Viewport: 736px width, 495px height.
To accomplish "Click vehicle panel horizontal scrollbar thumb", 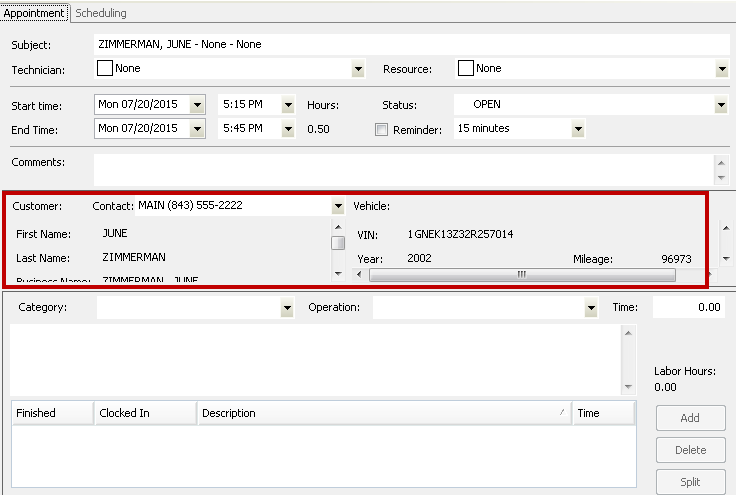I will 522,274.
